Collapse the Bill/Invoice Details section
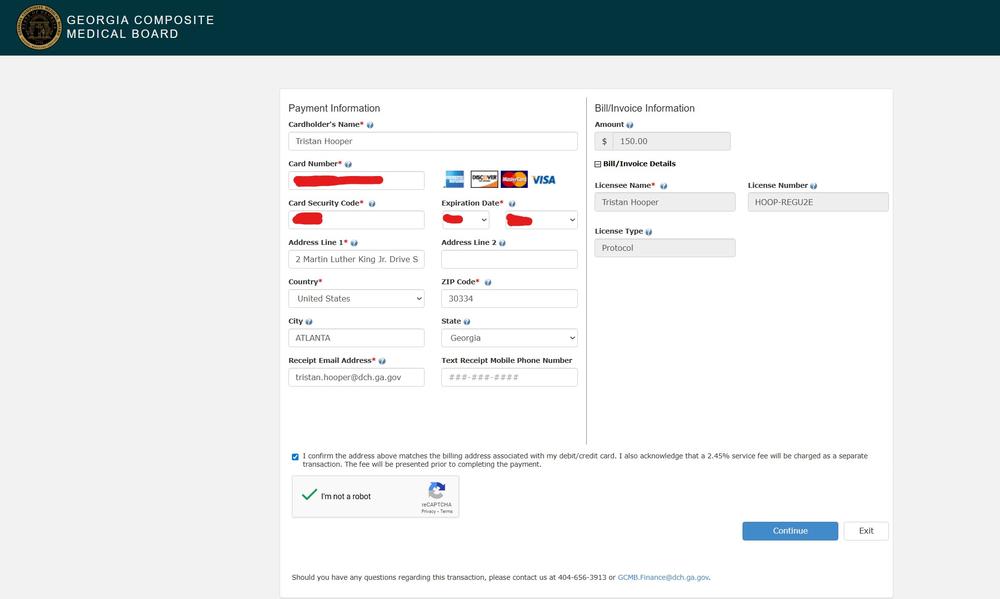Image resolution: width=1000 pixels, height=599 pixels. 598,164
